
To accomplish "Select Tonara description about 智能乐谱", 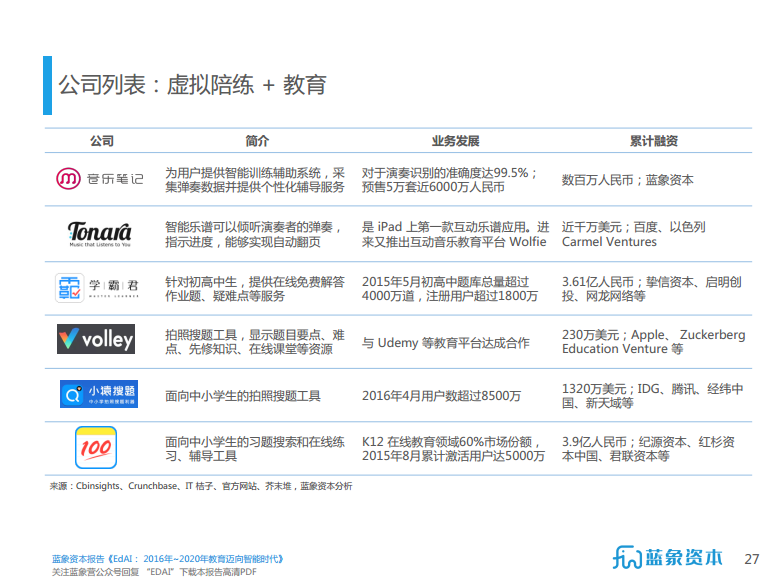I will (x=253, y=234).
